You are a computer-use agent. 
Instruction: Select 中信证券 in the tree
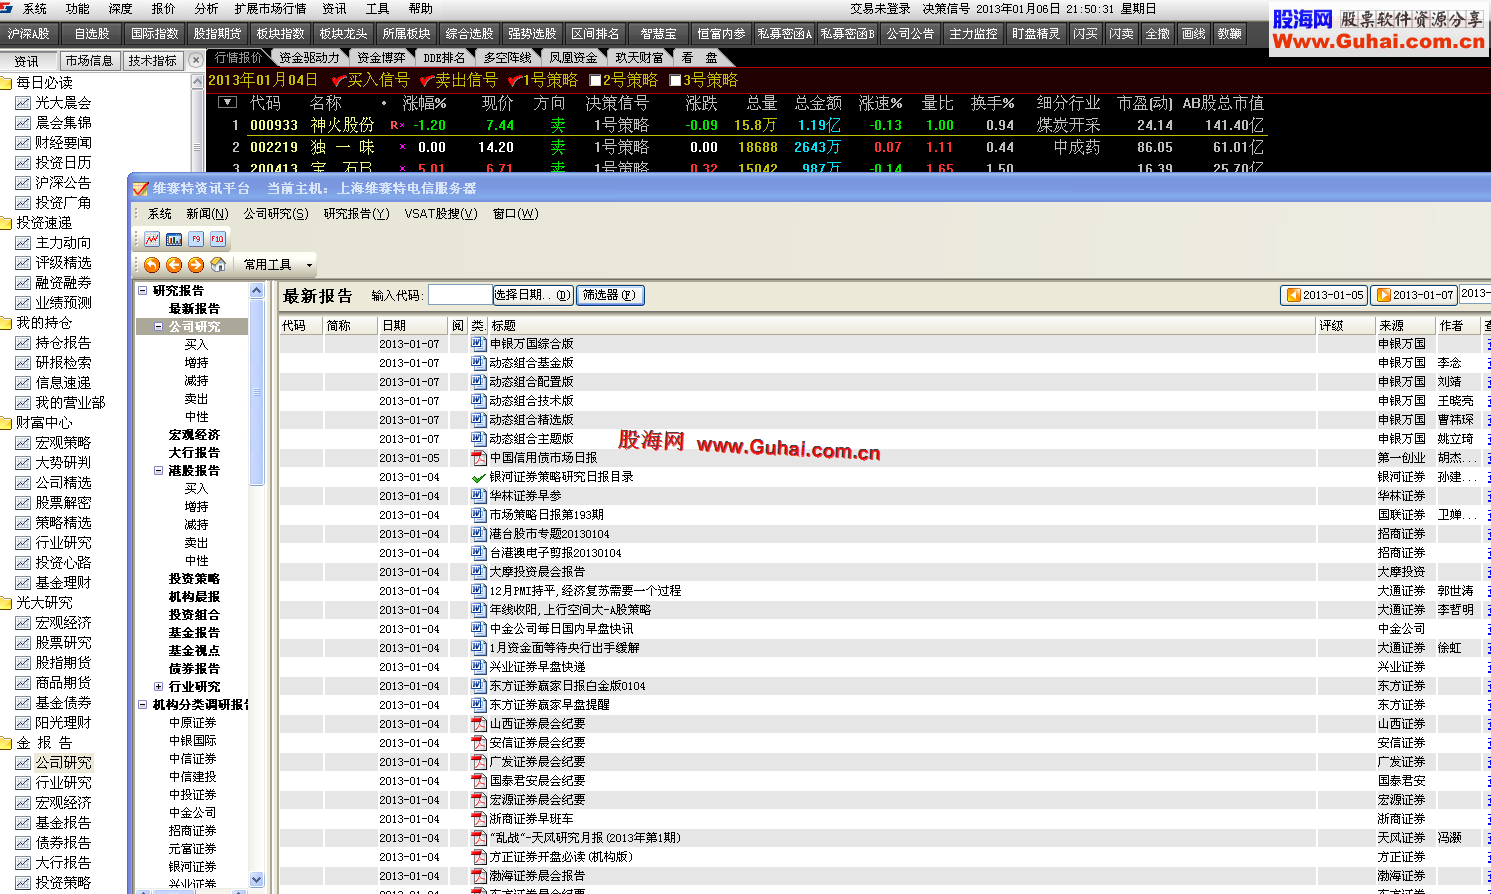point(193,759)
